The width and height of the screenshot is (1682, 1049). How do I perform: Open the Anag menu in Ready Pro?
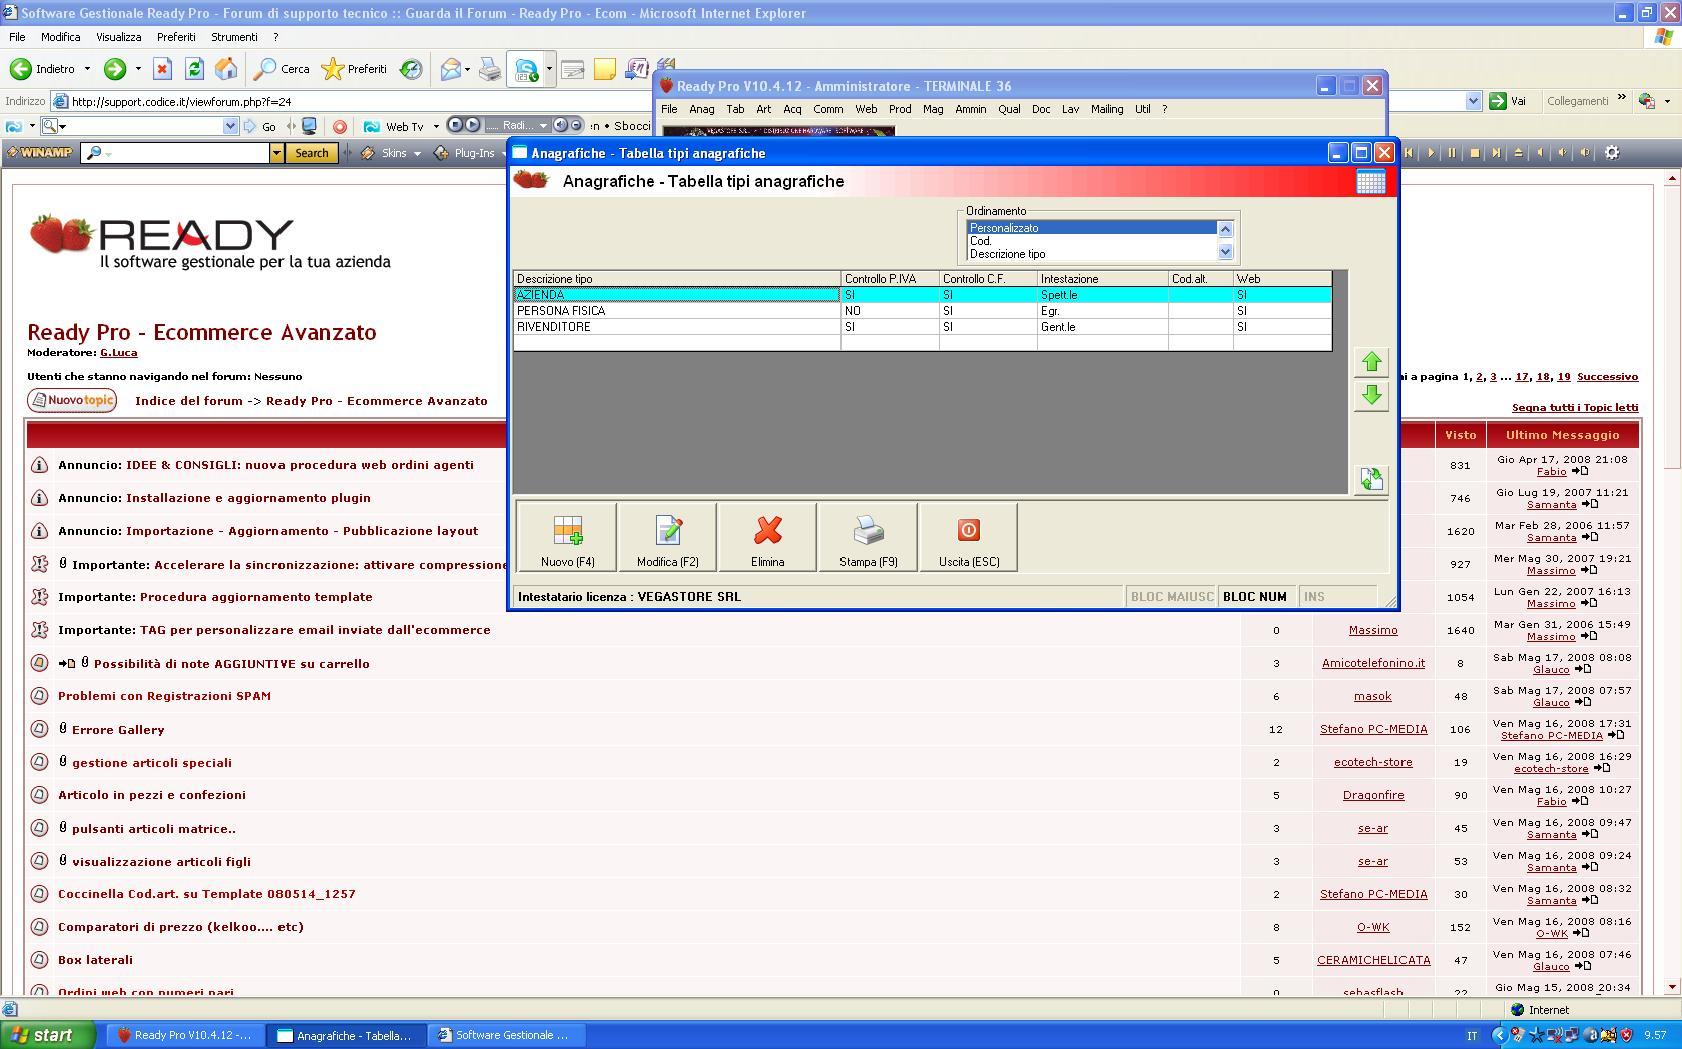coord(702,109)
